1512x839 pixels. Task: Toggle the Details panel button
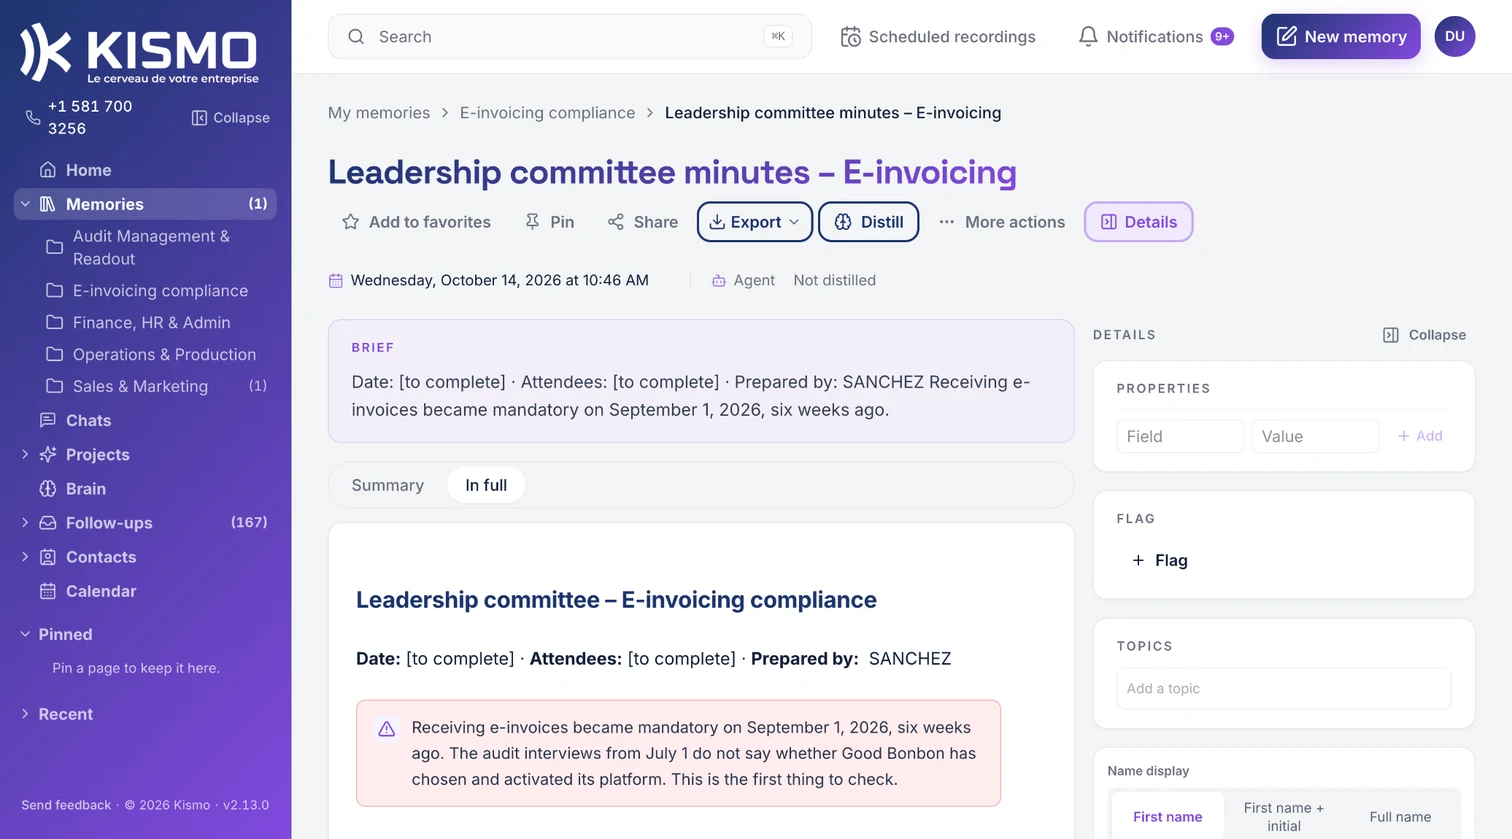click(1138, 222)
